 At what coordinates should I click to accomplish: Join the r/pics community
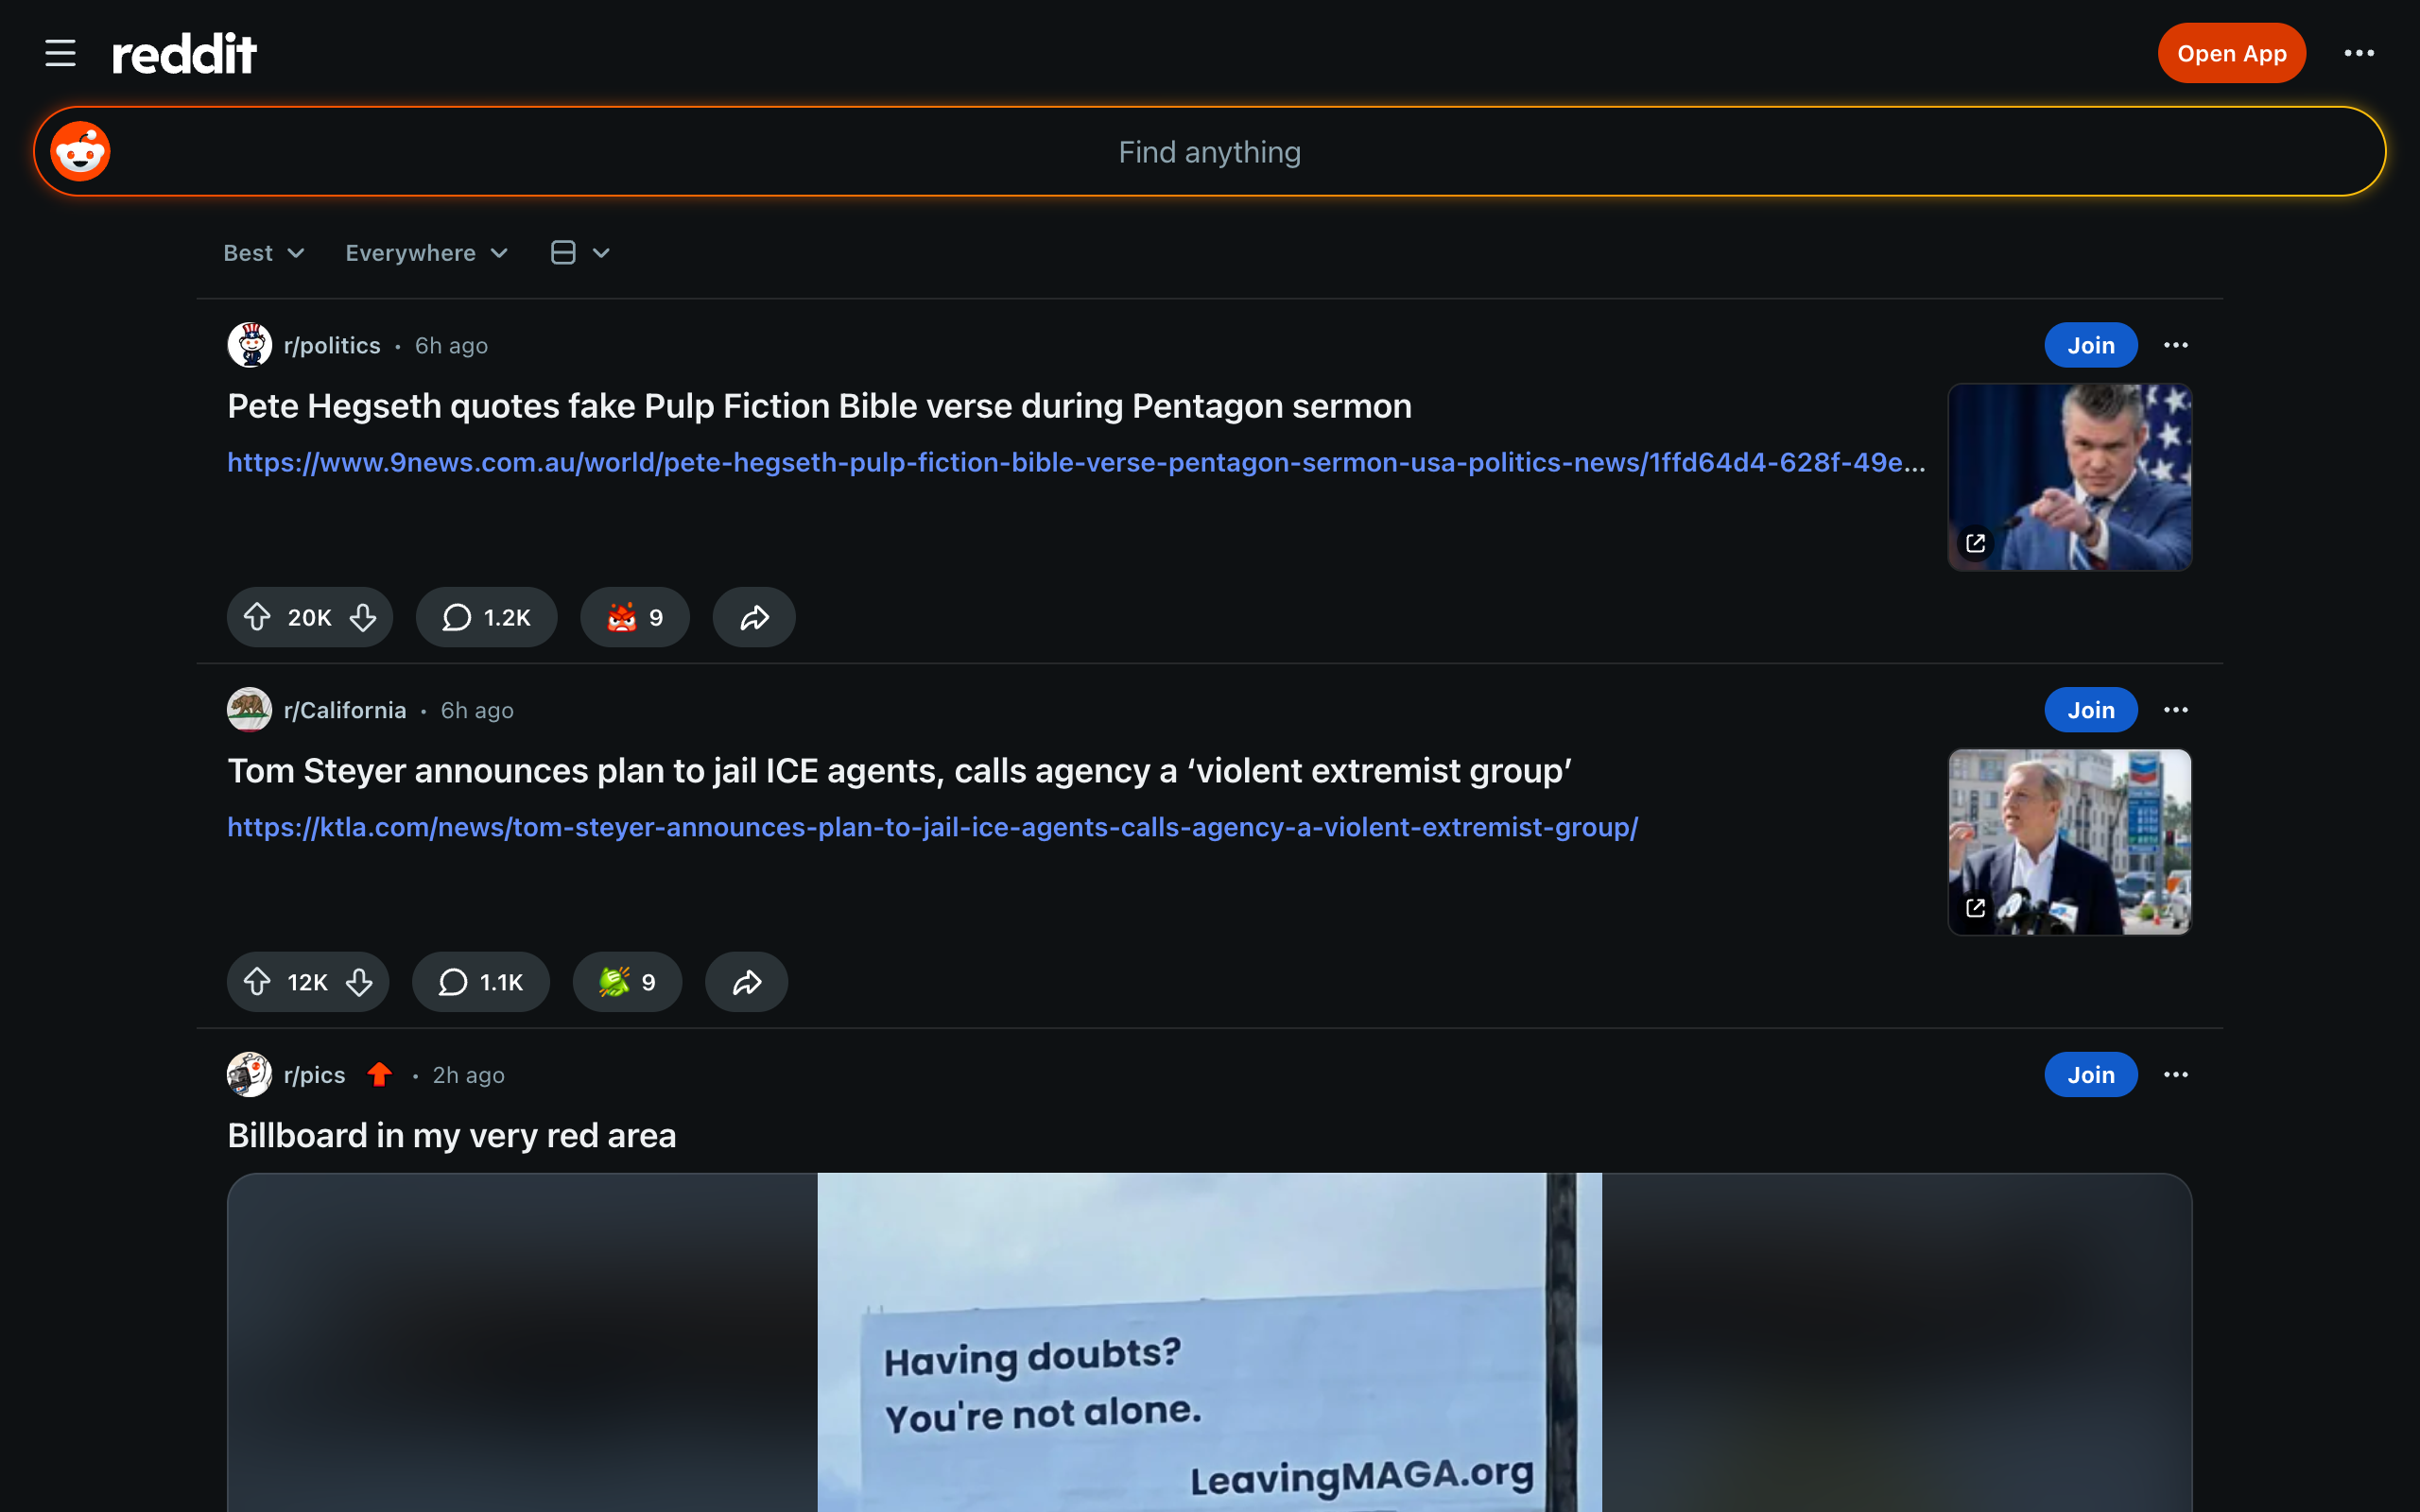pos(2090,1074)
